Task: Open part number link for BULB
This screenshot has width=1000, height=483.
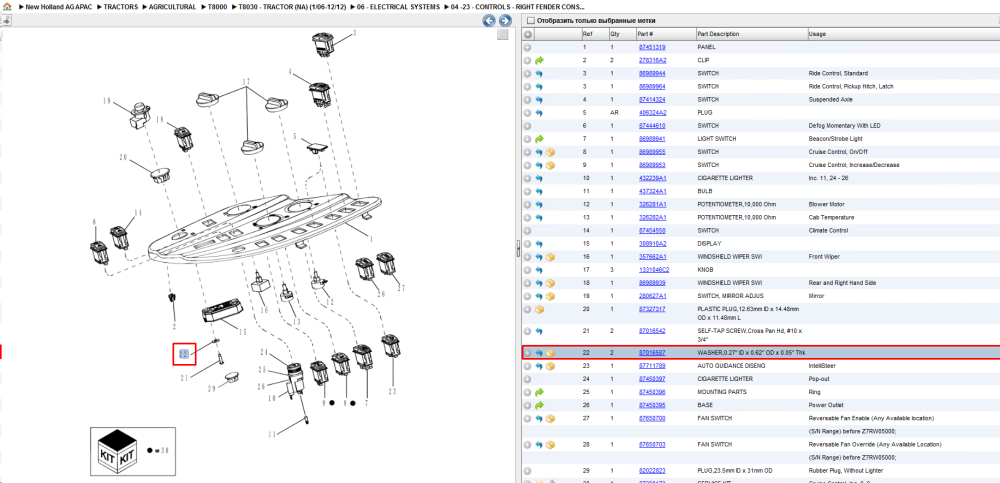Action: (x=652, y=191)
